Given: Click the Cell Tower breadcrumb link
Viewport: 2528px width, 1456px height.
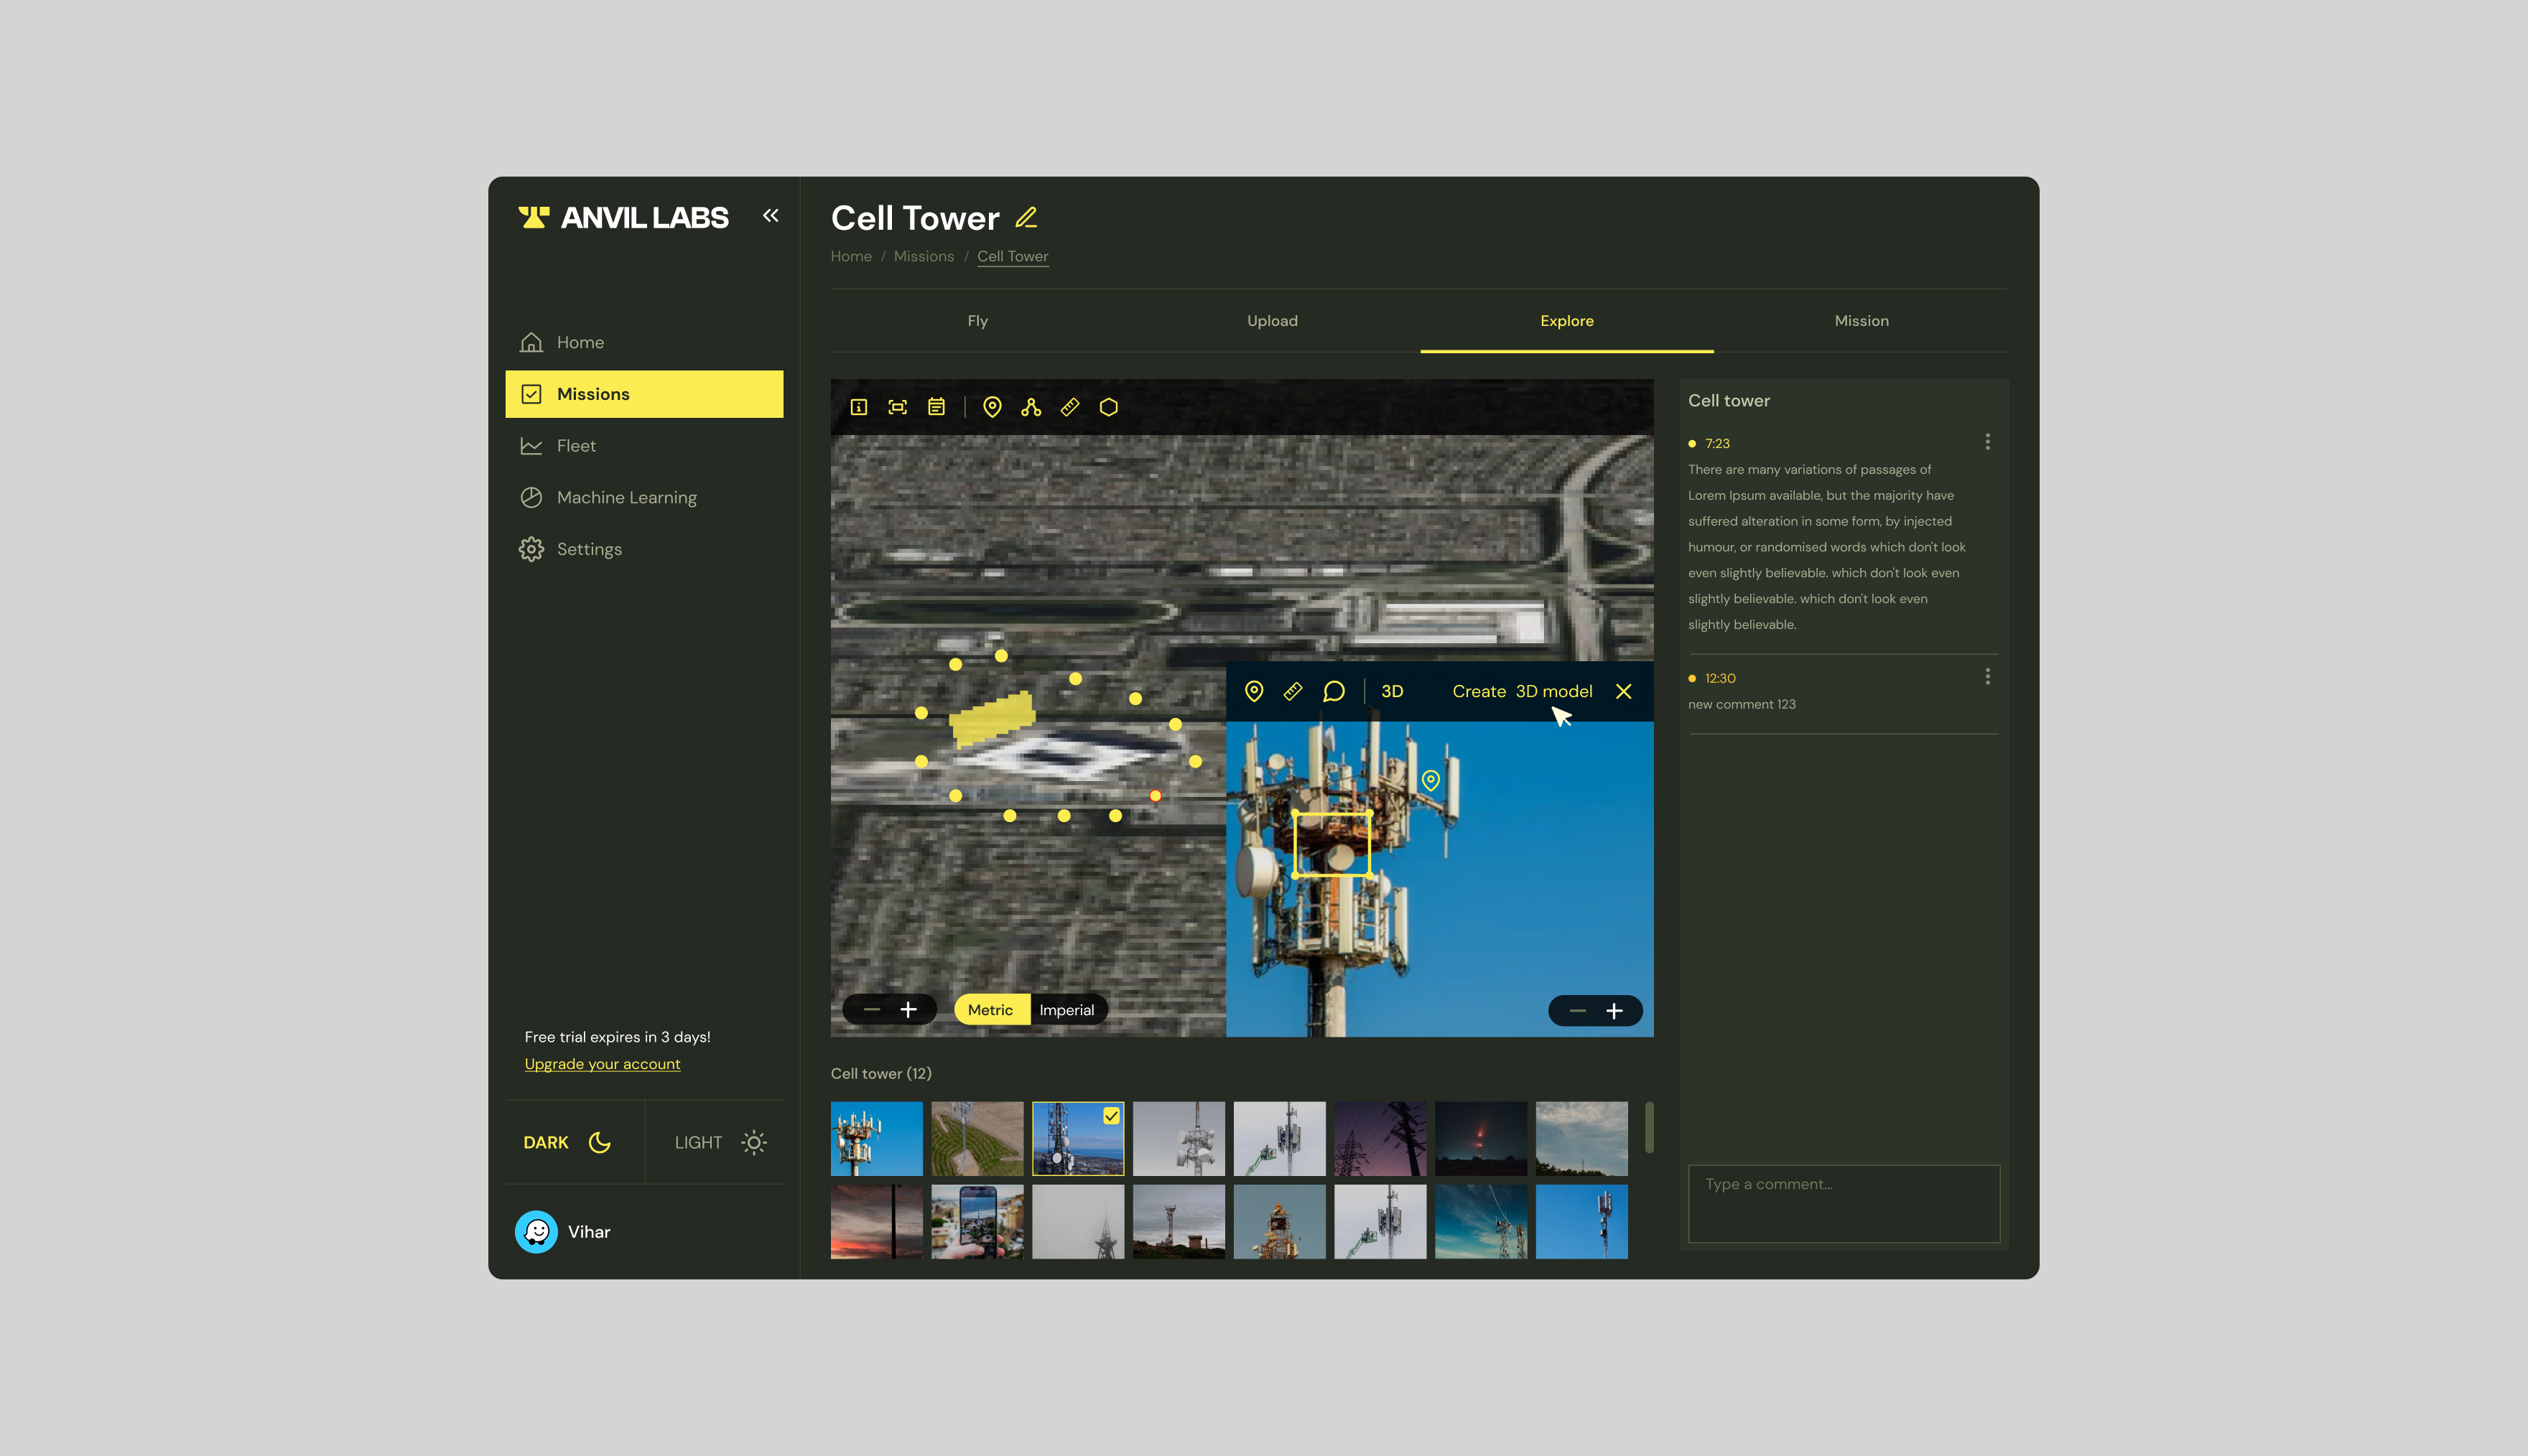Looking at the screenshot, I should [1012, 256].
